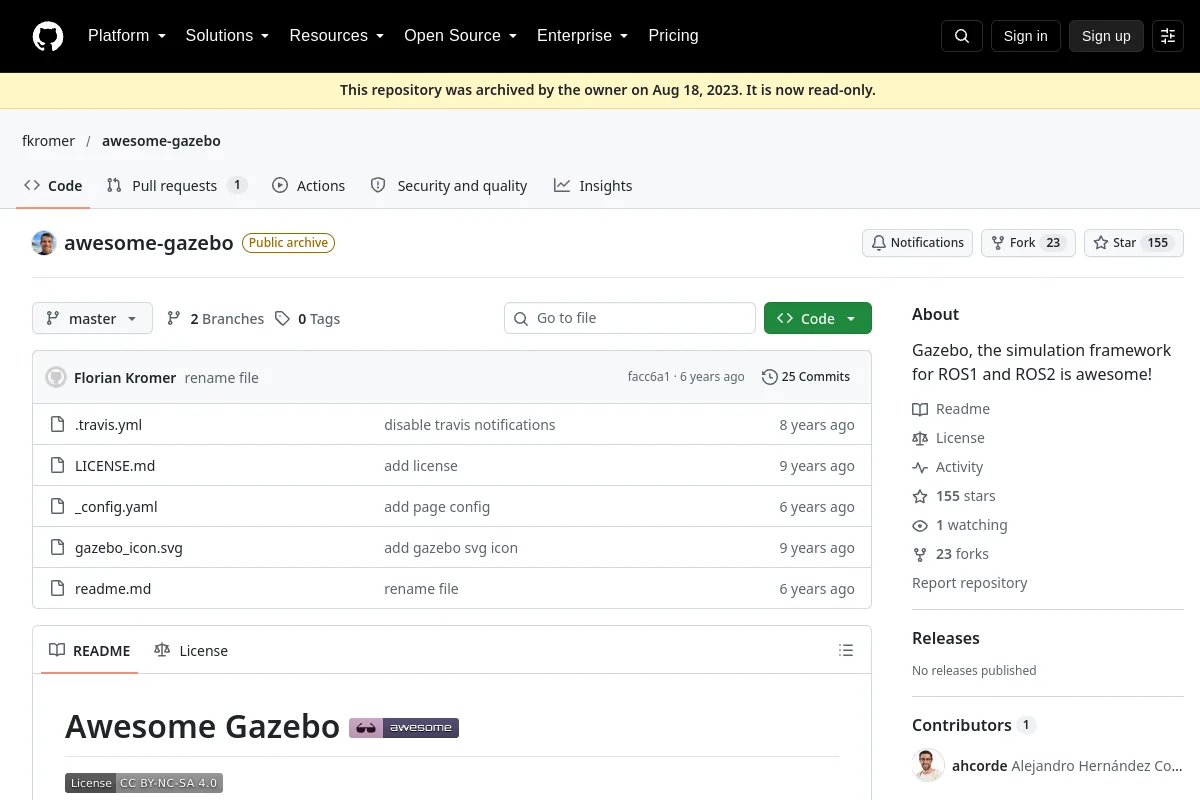
Task: Click the search magnifier icon in header
Action: [x=962, y=36]
